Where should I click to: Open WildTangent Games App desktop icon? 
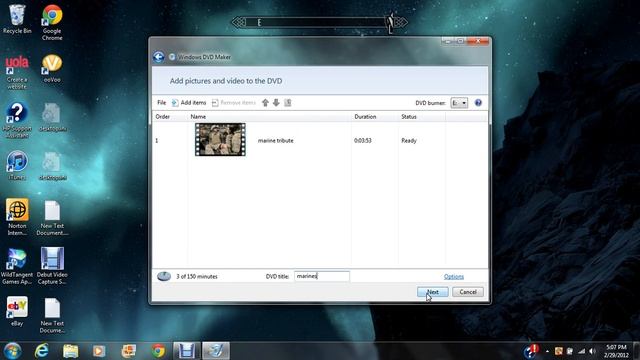click(17, 266)
